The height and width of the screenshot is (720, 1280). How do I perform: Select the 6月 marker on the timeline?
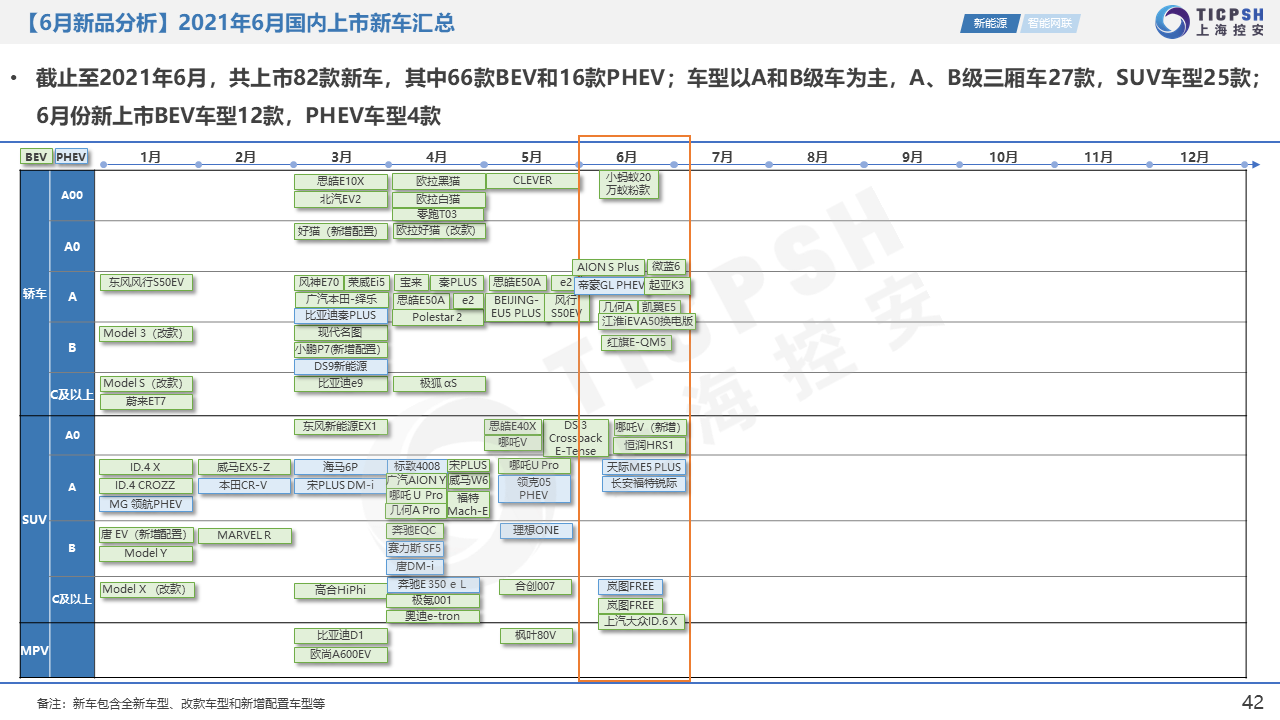click(x=627, y=157)
